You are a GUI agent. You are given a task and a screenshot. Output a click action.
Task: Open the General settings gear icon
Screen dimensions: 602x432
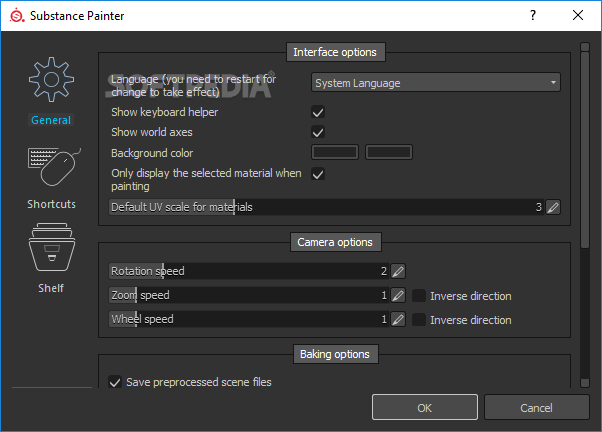[51, 79]
